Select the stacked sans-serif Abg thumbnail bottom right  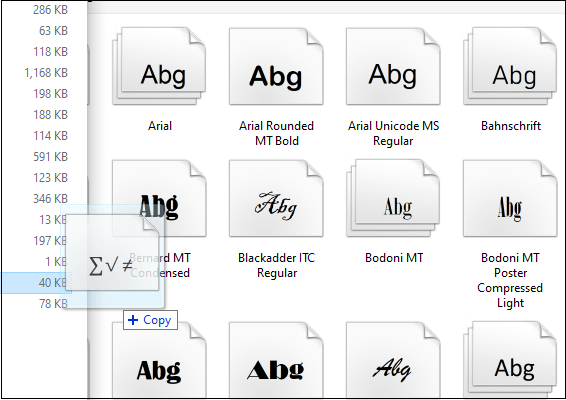[510, 360]
